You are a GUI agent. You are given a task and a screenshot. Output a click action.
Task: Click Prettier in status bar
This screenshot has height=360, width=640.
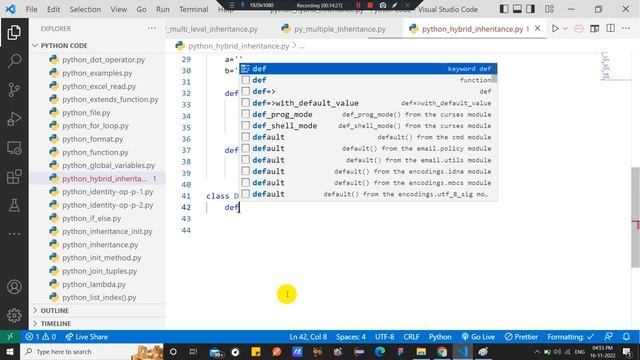click(521, 337)
